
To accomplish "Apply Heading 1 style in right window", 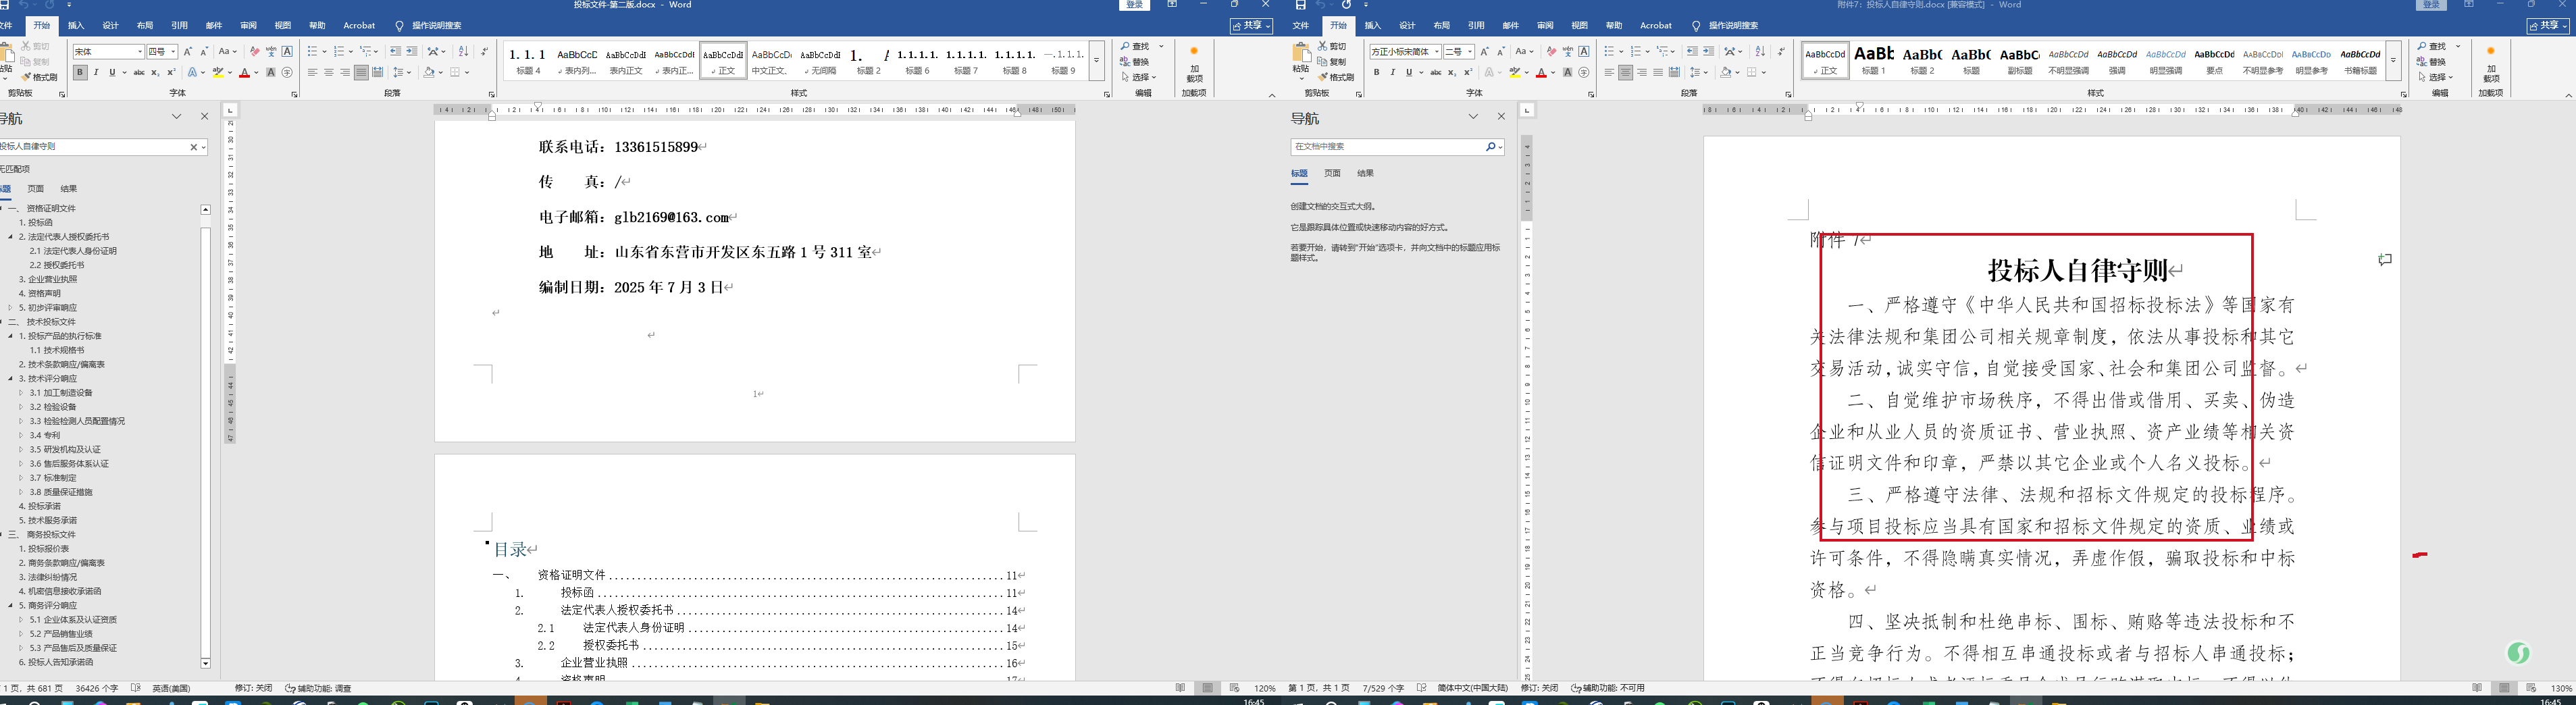I will (x=1873, y=60).
